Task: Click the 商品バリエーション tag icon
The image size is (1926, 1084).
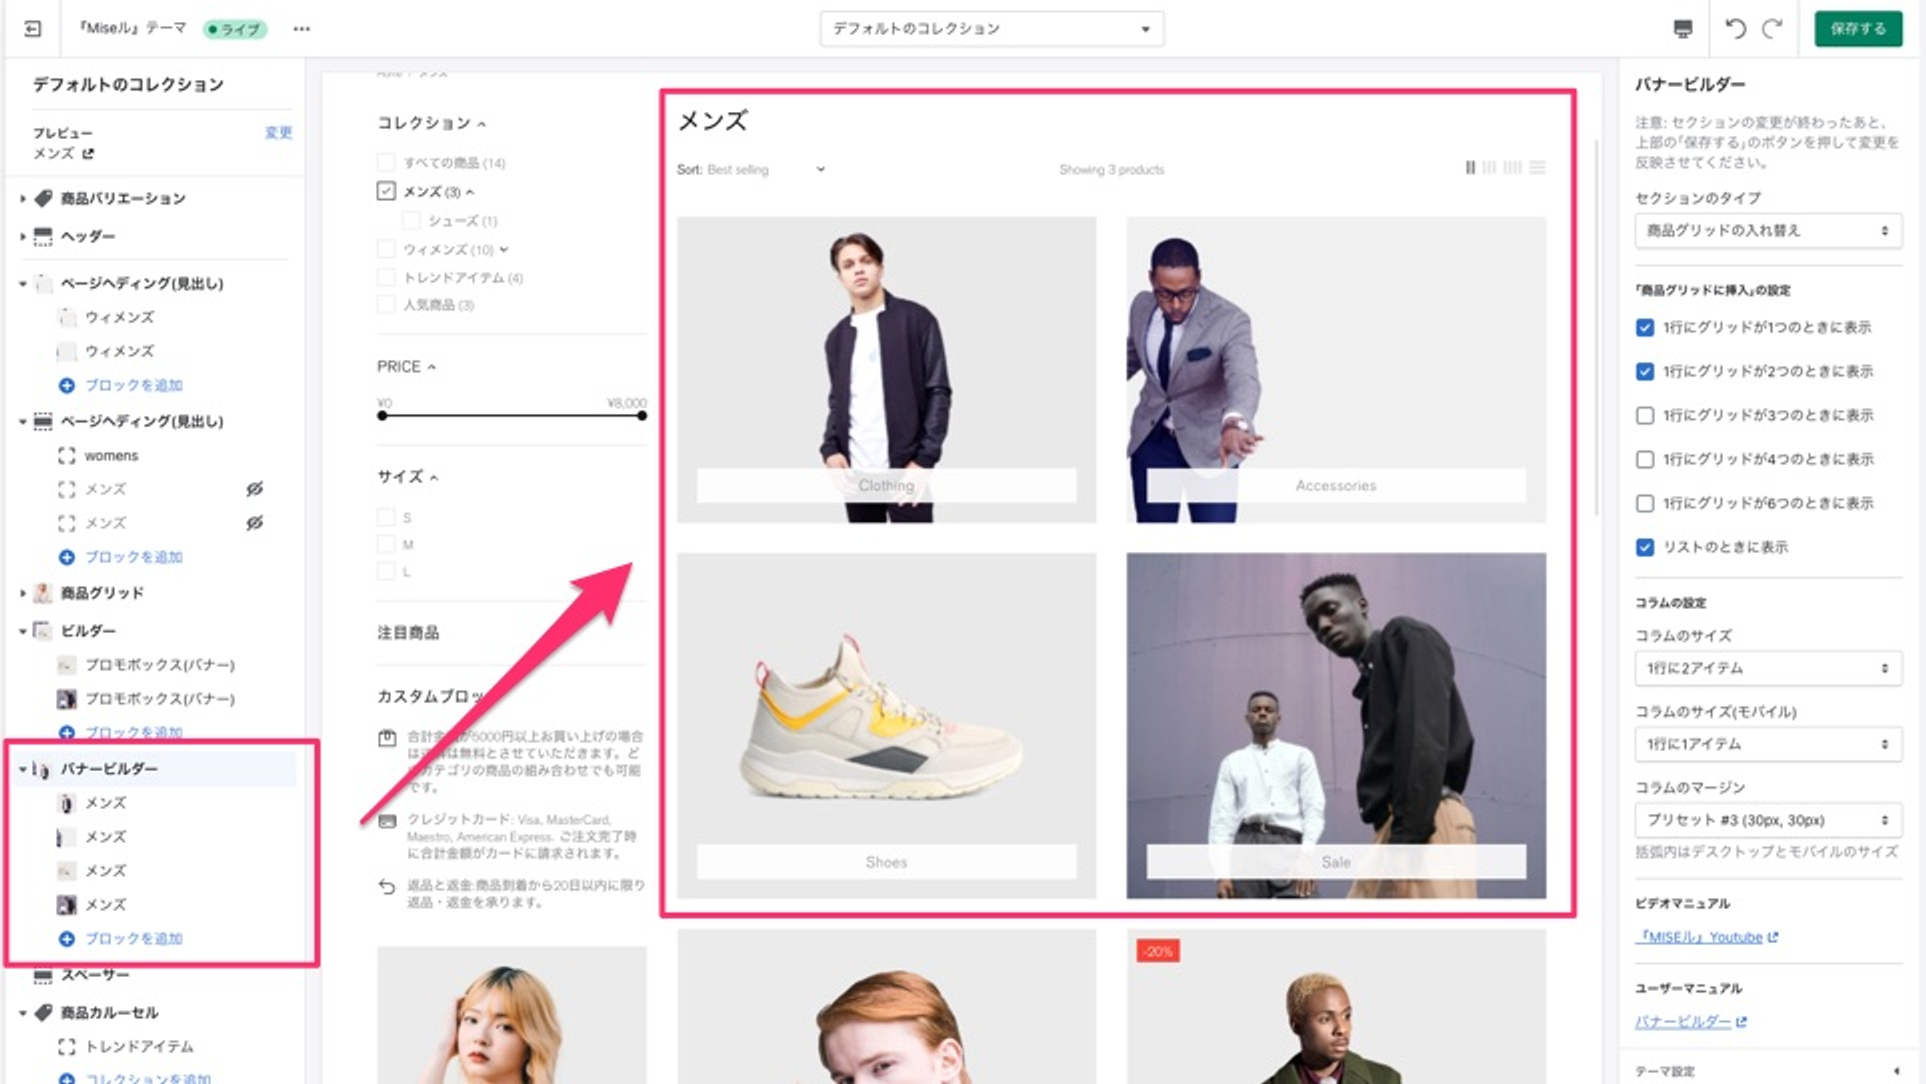Action: point(43,198)
